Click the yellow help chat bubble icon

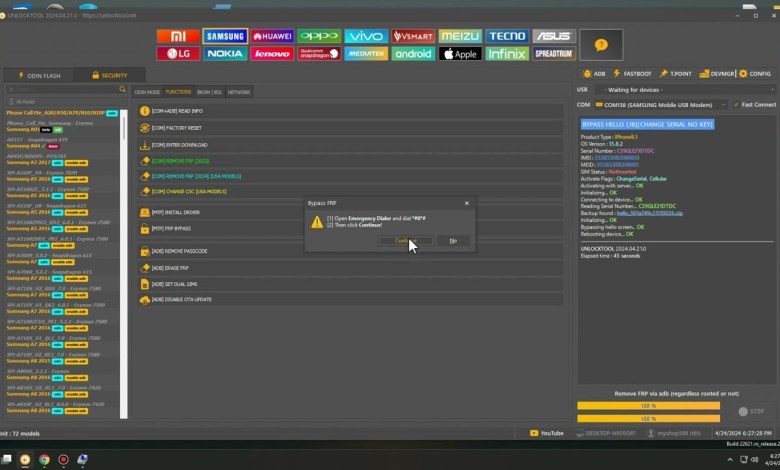[600, 45]
